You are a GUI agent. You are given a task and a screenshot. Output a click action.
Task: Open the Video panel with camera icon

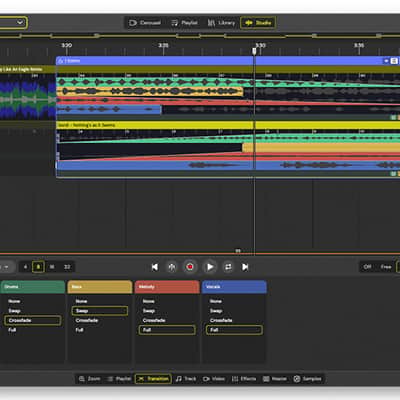tap(214, 379)
